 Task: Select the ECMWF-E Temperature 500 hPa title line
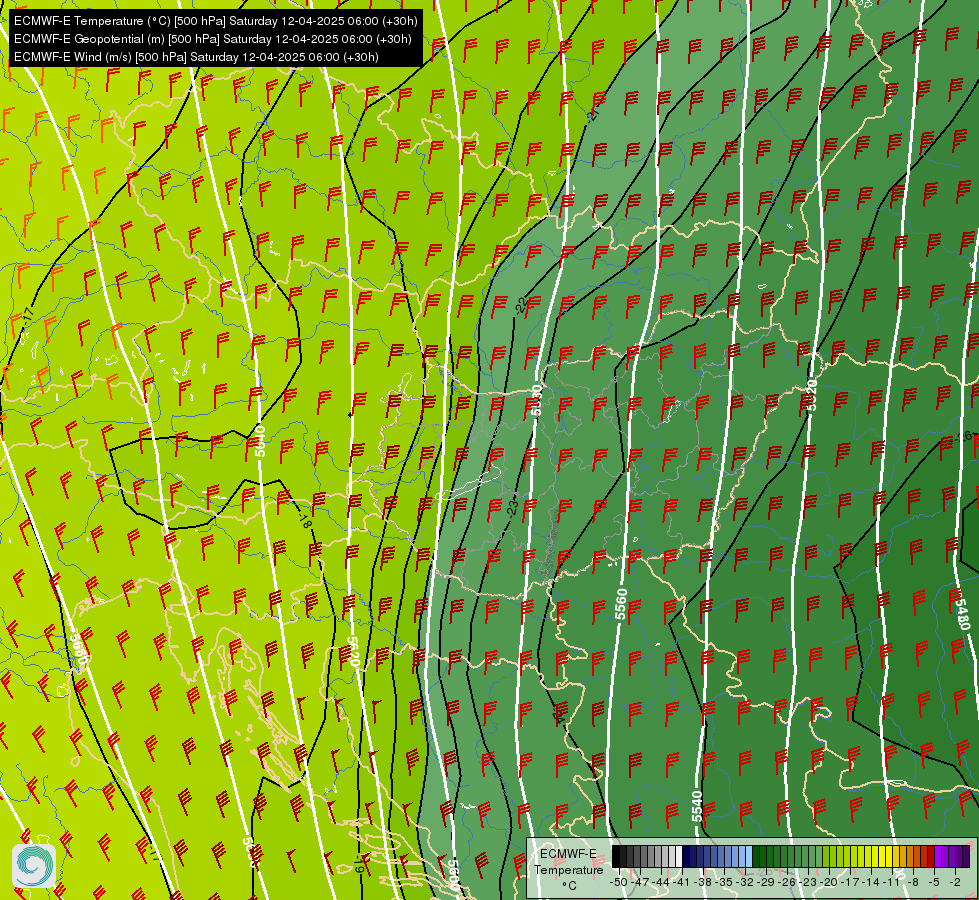[x=215, y=21]
